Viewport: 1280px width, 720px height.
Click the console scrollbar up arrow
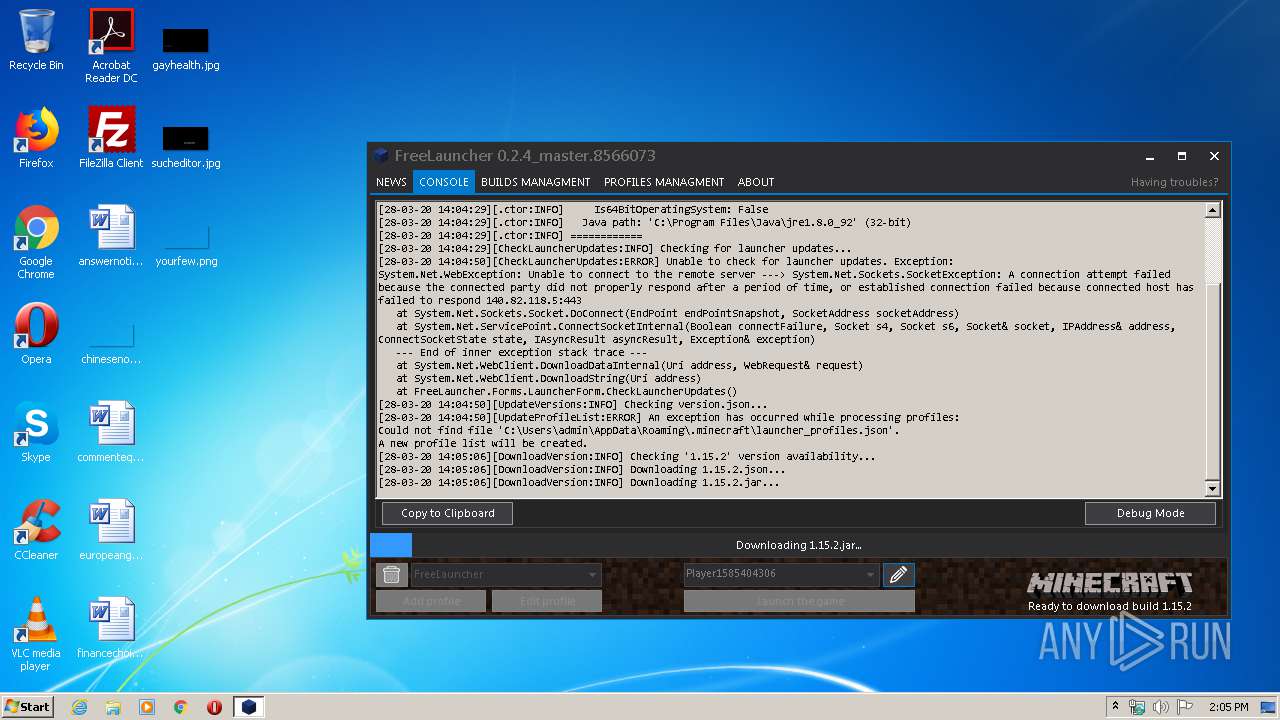(1212, 210)
